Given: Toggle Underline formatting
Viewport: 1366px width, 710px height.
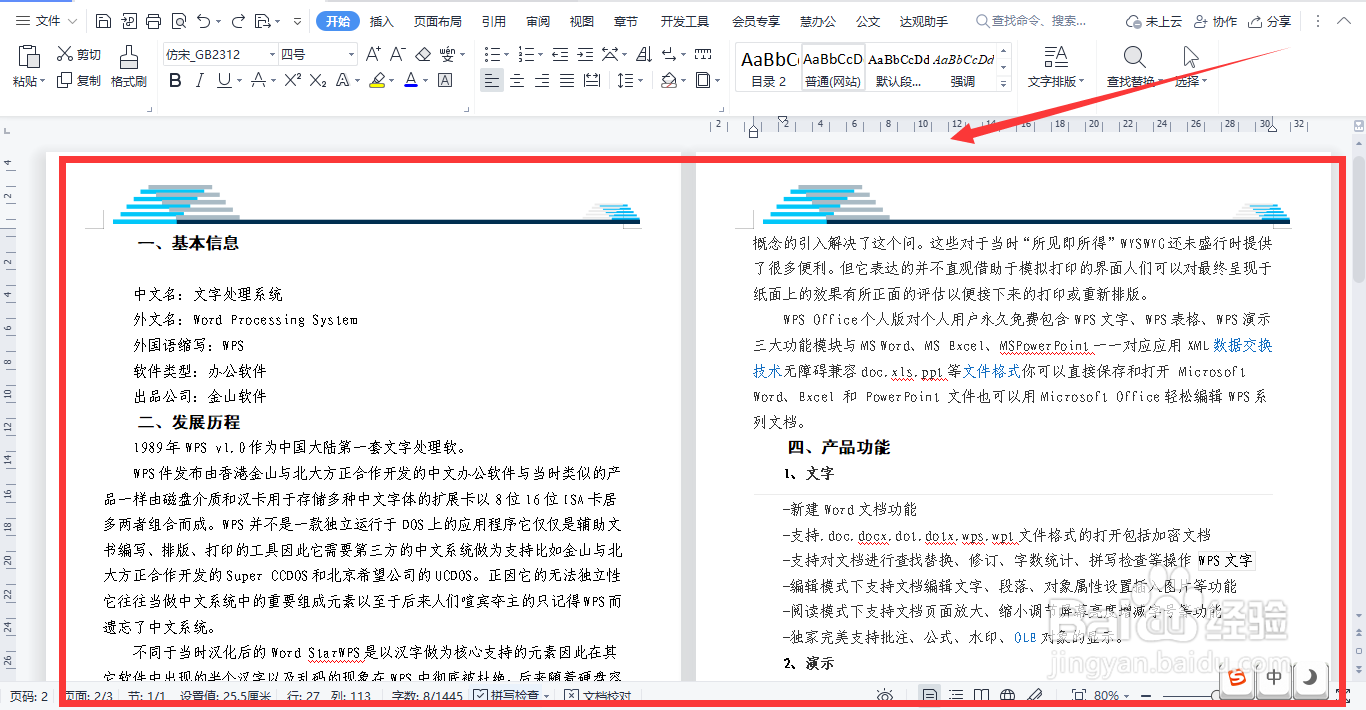Looking at the screenshot, I should (x=223, y=80).
